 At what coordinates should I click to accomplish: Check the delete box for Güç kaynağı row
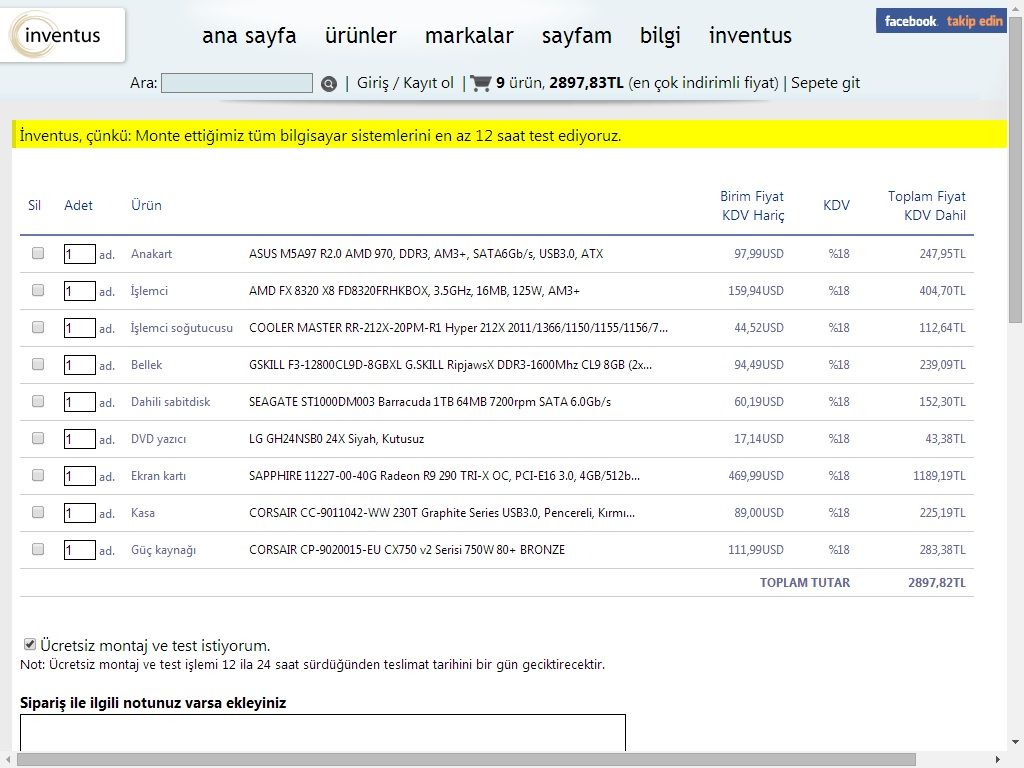click(x=38, y=549)
